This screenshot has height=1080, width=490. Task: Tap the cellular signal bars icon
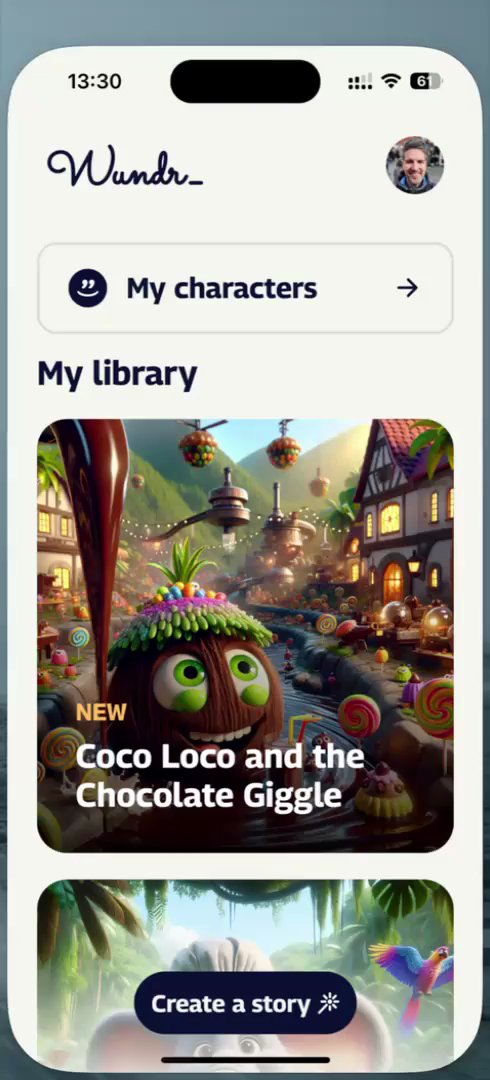coord(360,81)
